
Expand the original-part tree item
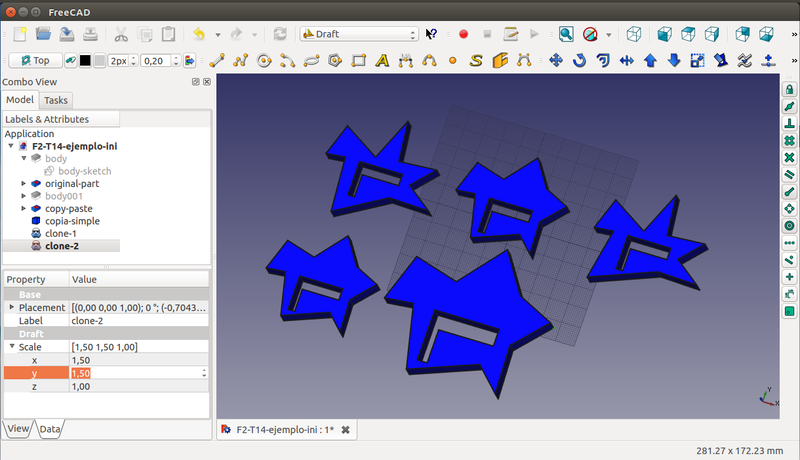pyautogui.click(x=24, y=184)
